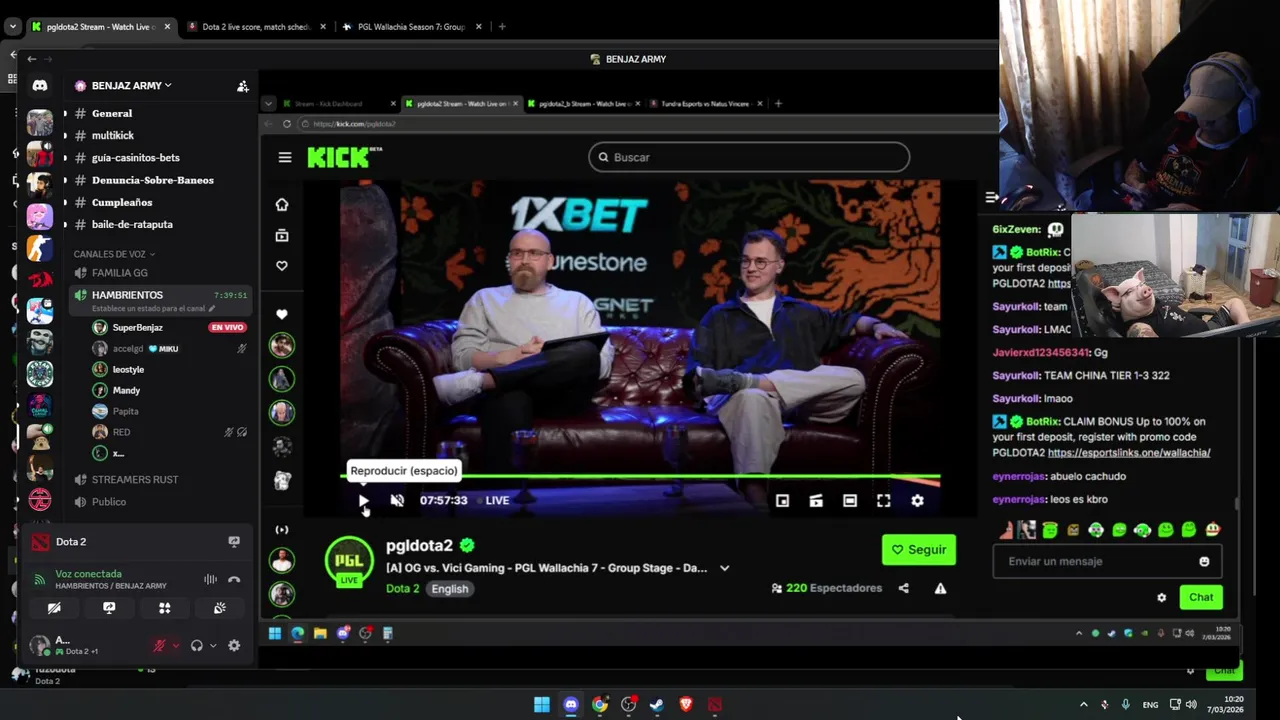Open chat settings gear beside the Chat button
The image size is (1280, 720).
[1161, 597]
